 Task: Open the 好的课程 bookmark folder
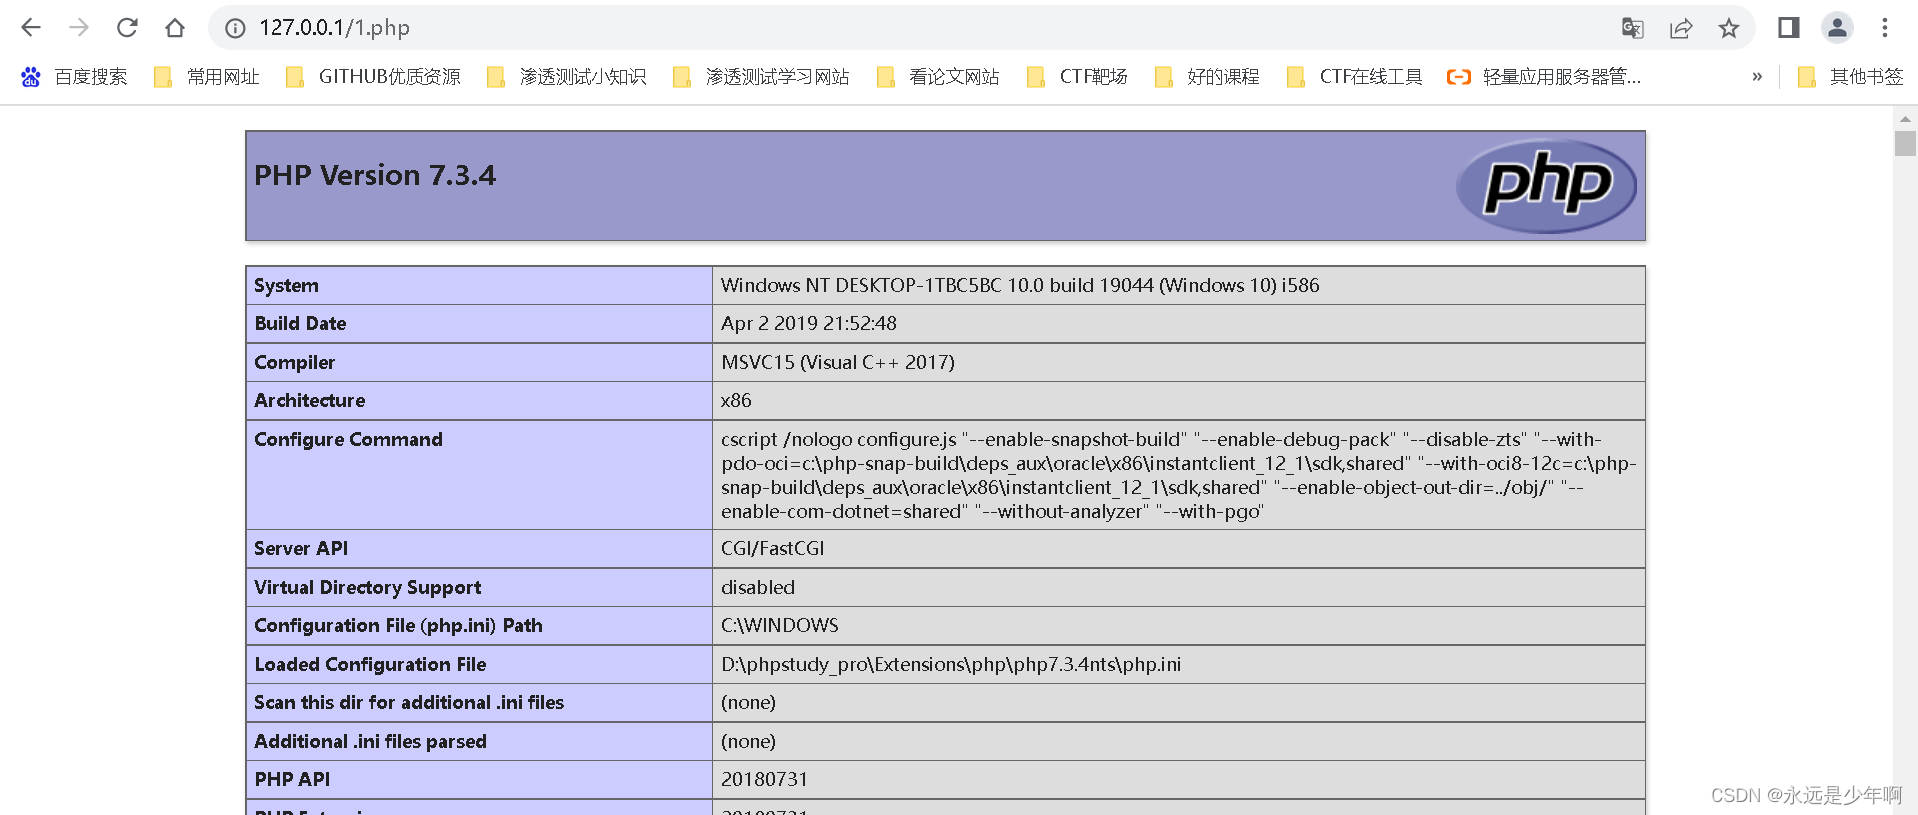(x=1206, y=77)
